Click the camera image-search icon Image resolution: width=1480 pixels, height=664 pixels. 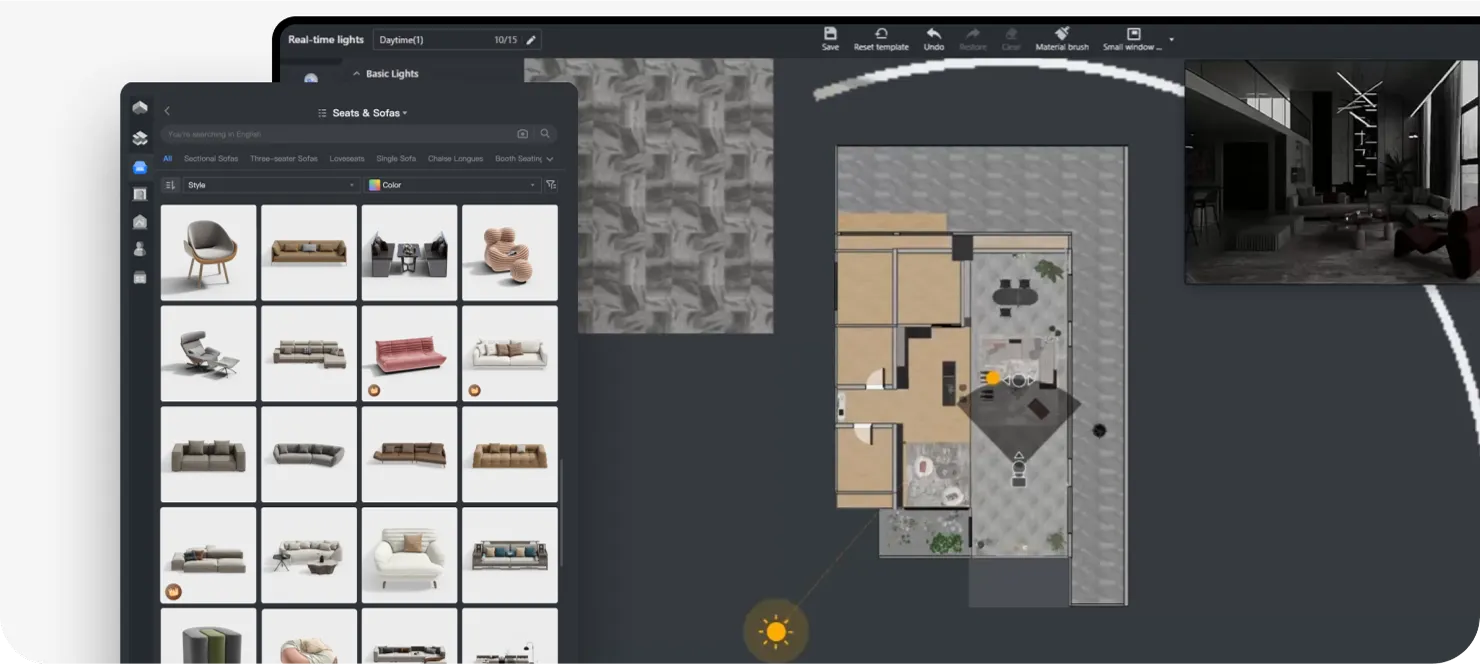click(522, 133)
